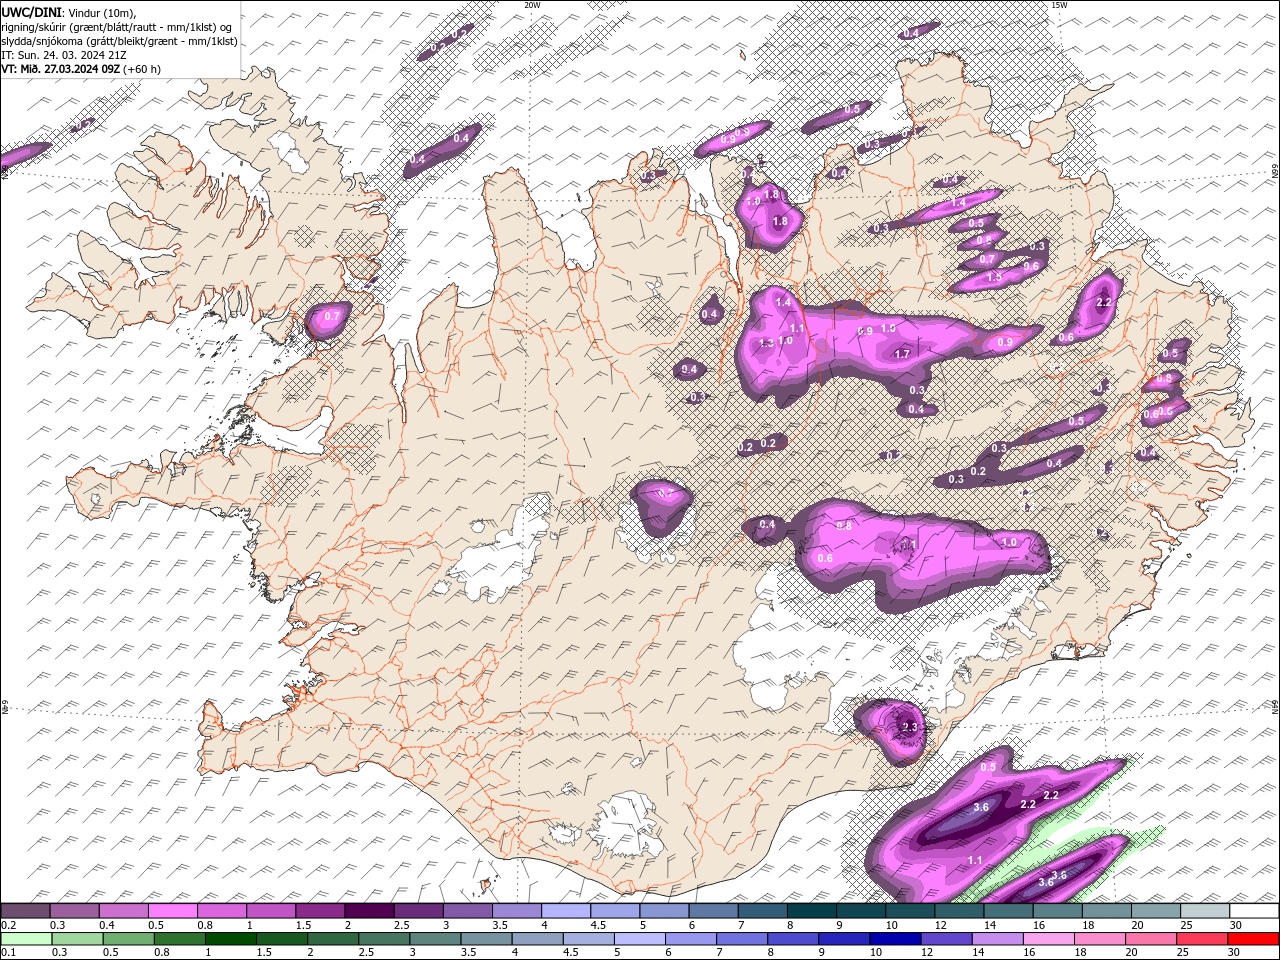Click the slydda/snjókoma legend description line
Viewport: 1280px width, 960px height.
point(120,41)
